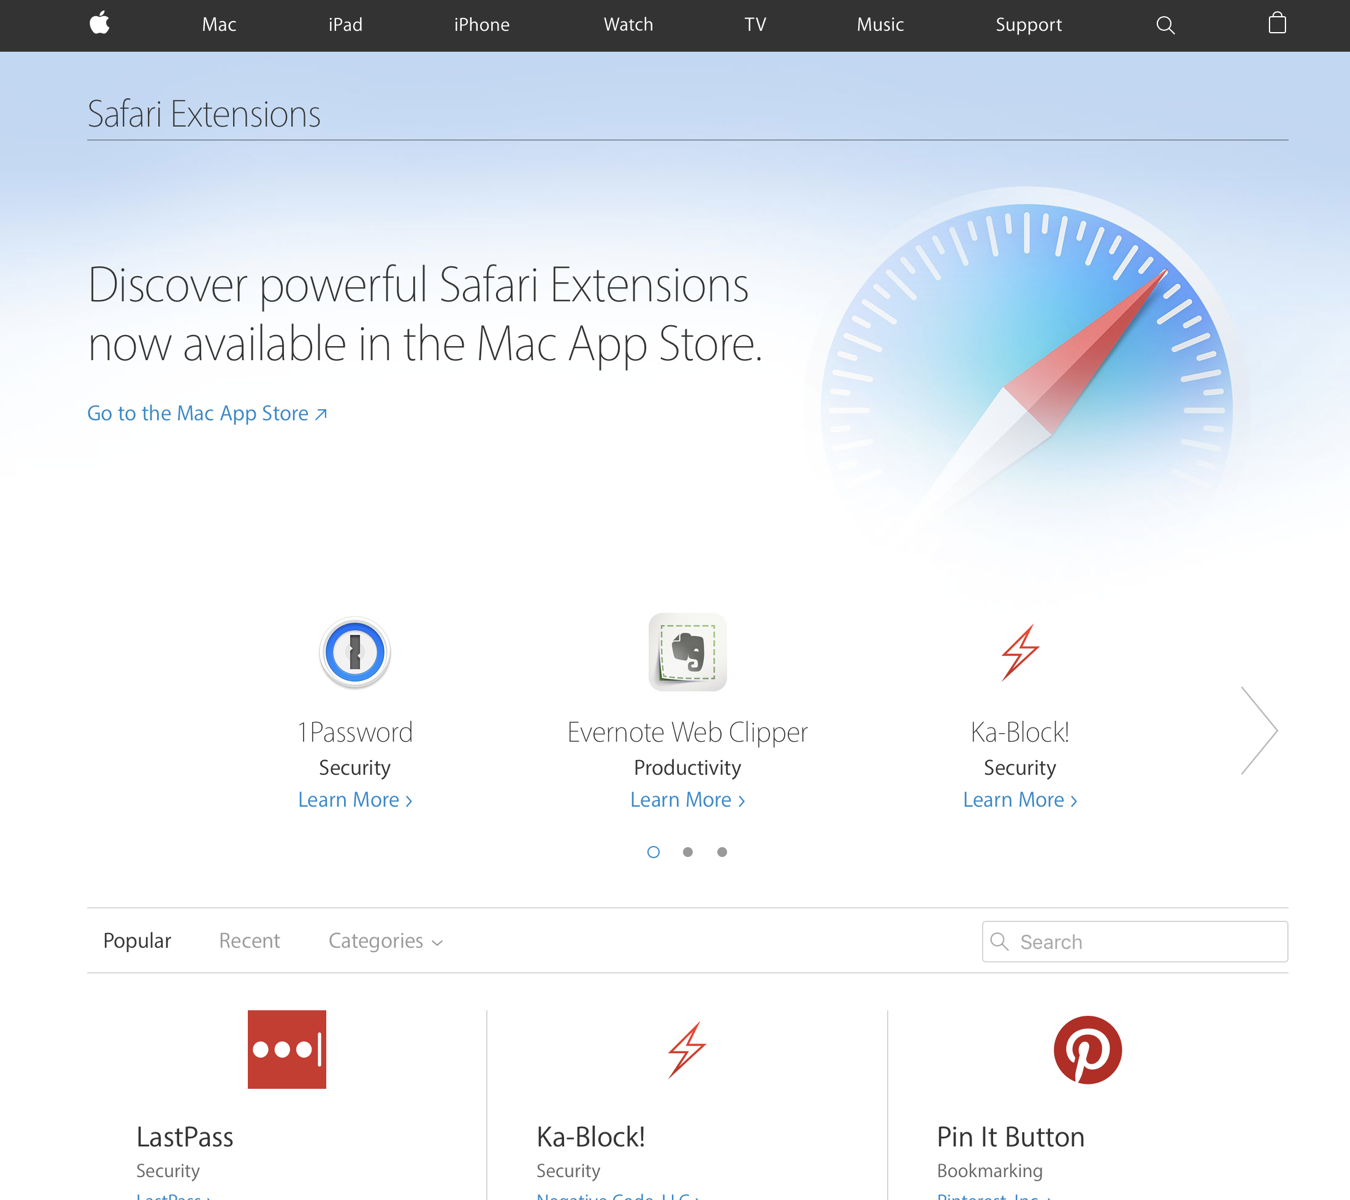Image resolution: width=1350 pixels, height=1200 pixels.
Task: Click the Safari Extensions page heading
Action: coord(204,114)
